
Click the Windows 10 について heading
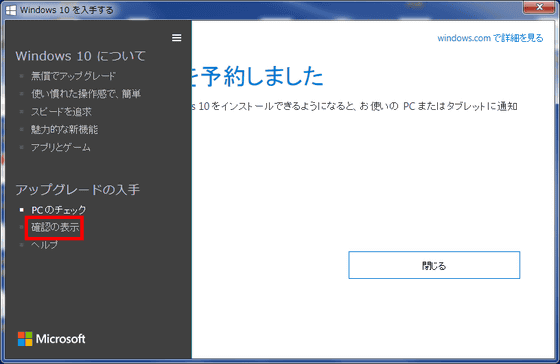(81, 56)
